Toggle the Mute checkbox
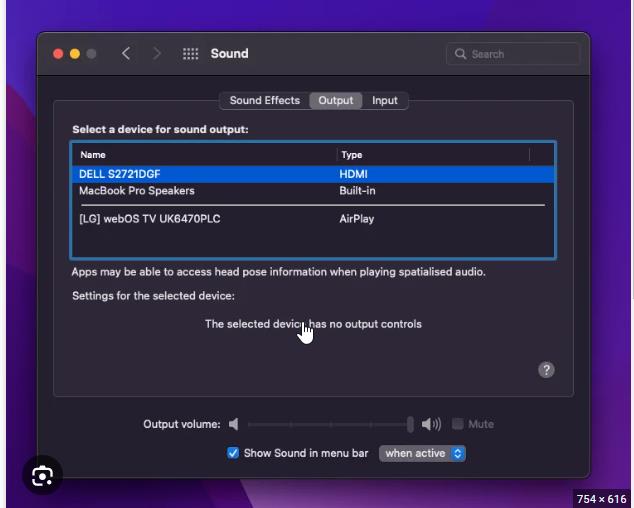The height and width of the screenshot is (508, 634). pos(457,424)
